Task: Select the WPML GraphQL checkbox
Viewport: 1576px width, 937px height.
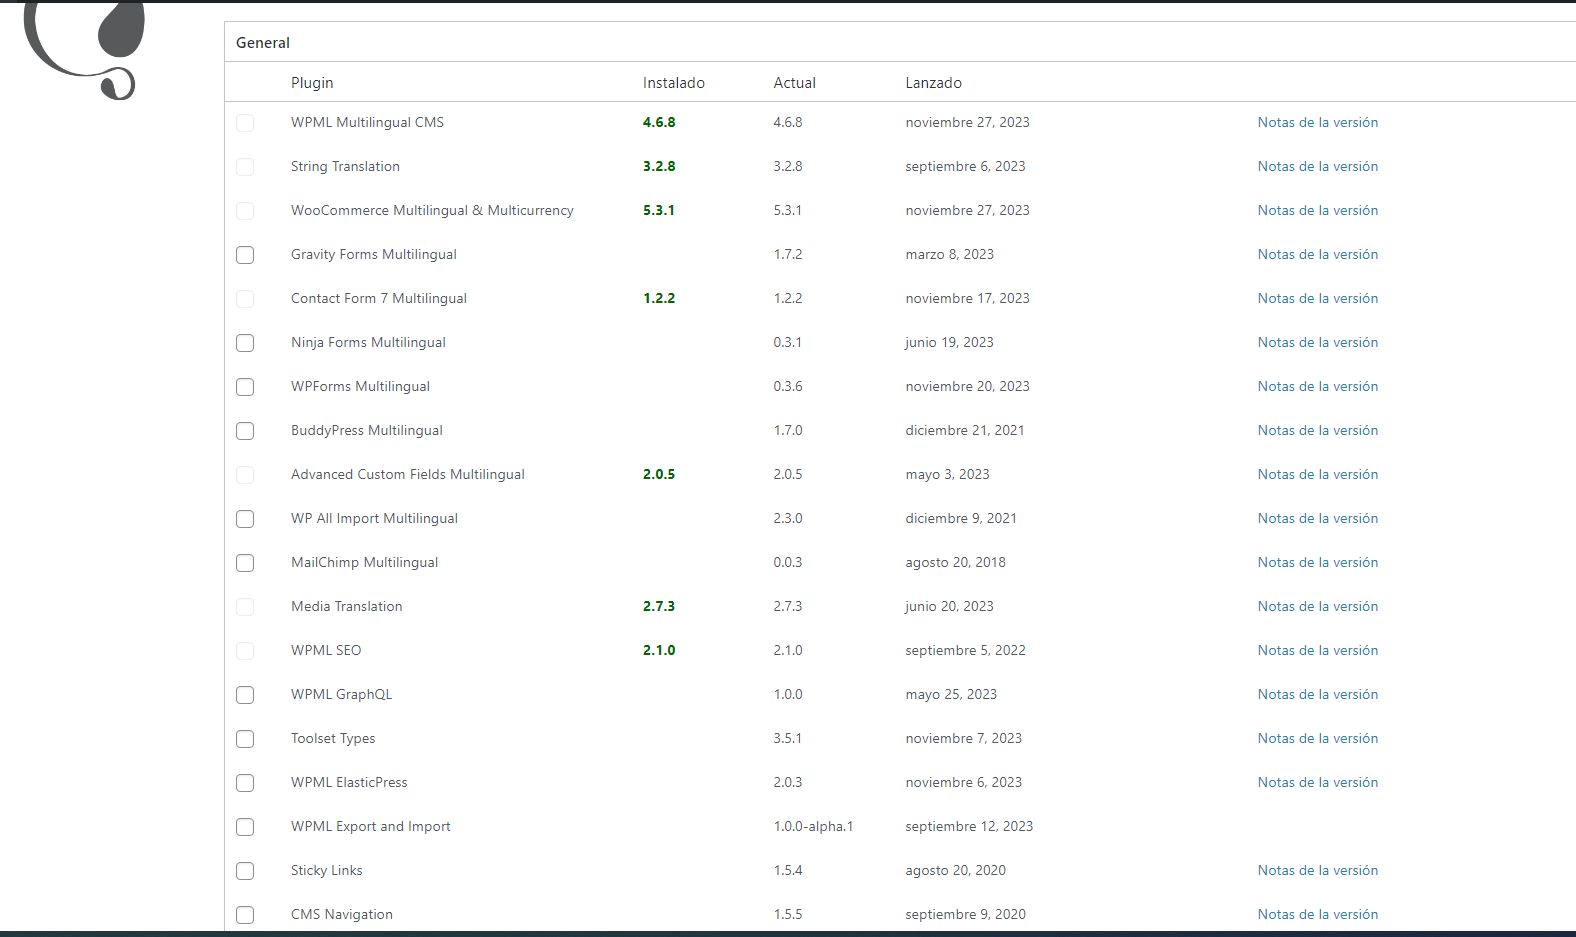Action: point(245,695)
